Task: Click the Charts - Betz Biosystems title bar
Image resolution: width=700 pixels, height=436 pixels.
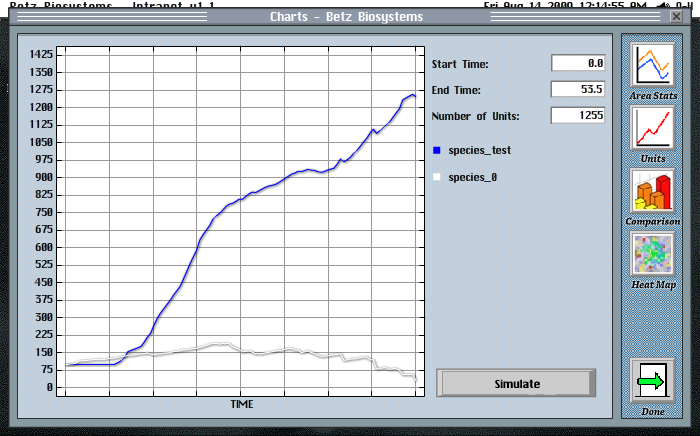Action: click(x=347, y=17)
